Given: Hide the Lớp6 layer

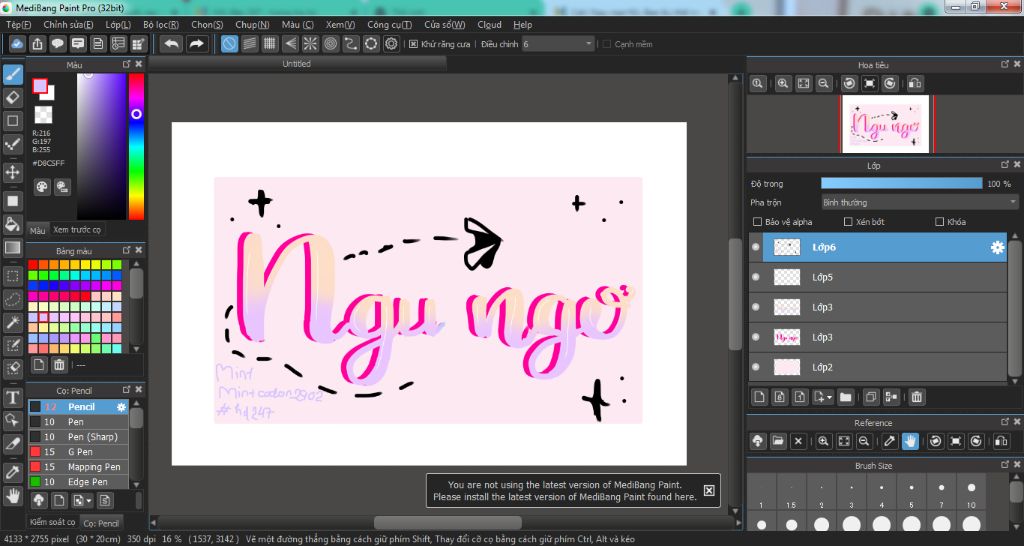Looking at the screenshot, I should tap(756, 248).
